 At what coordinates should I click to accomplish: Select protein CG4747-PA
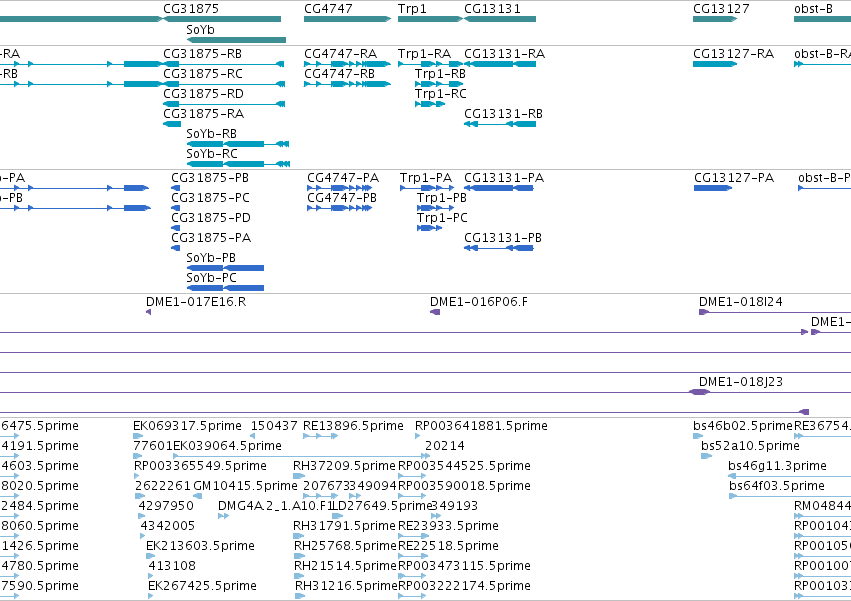click(339, 188)
